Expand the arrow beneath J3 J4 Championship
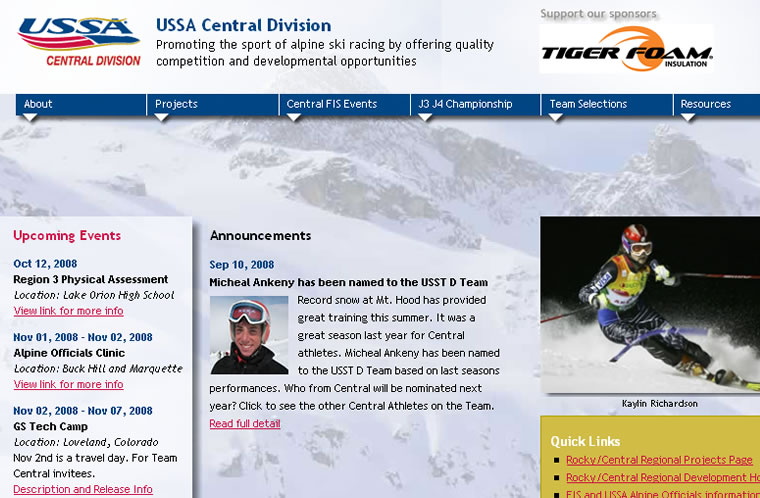The width and height of the screenshot is (760, 498). click(425, 117)
